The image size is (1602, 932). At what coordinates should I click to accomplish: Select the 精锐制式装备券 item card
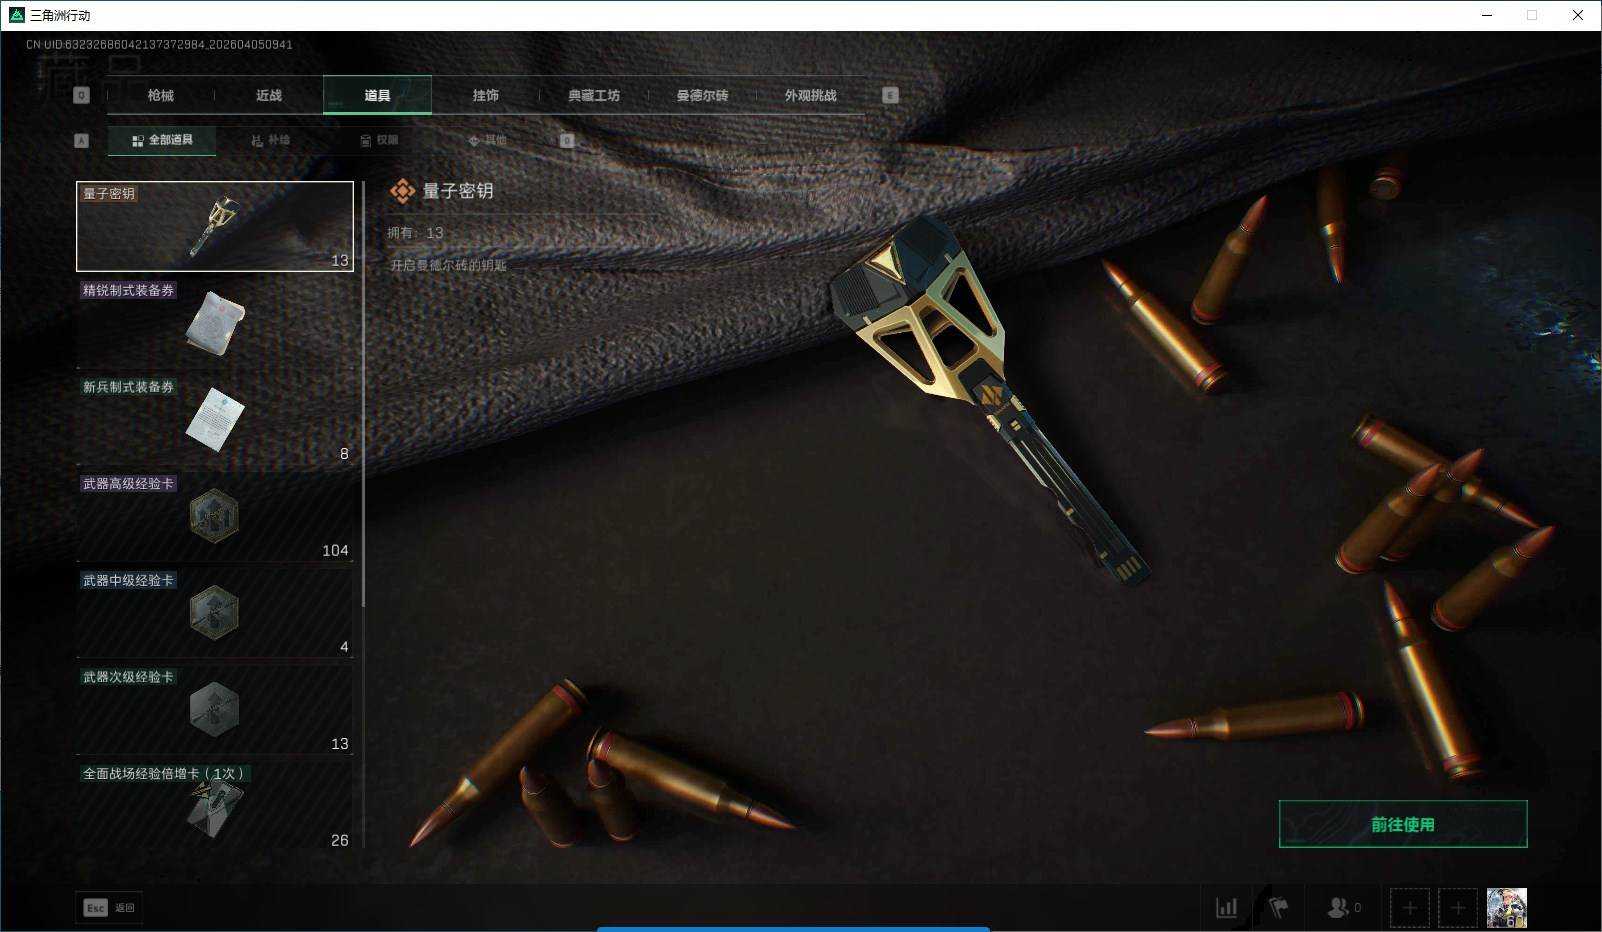tap(215, 323)
